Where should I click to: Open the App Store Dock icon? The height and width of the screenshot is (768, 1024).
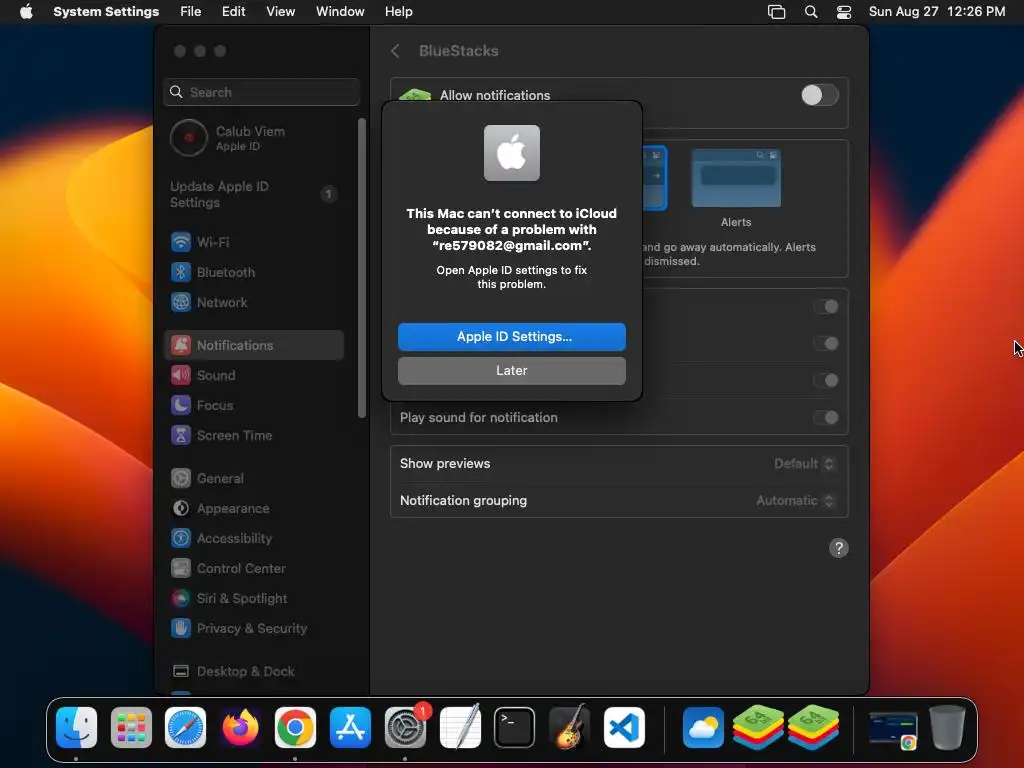coord(350,727)
